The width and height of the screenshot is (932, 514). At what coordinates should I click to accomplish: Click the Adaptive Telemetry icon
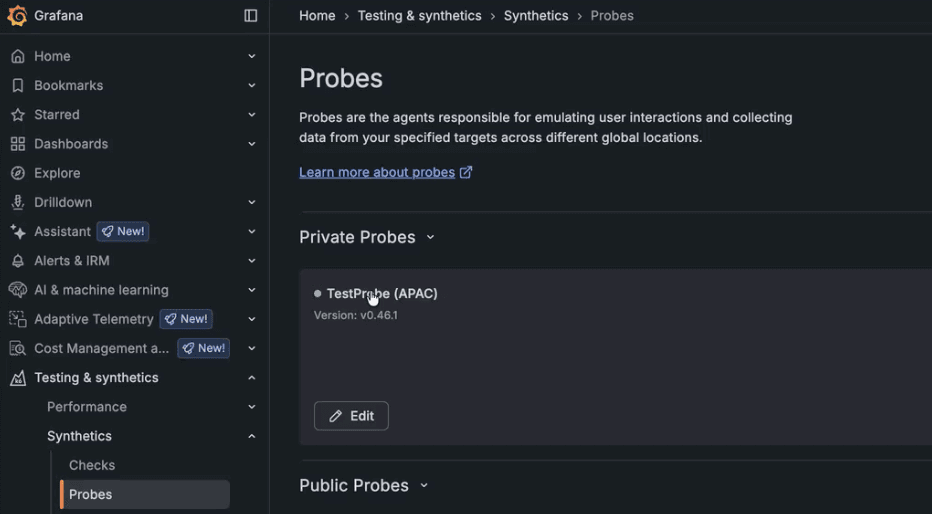click(18, 319)
